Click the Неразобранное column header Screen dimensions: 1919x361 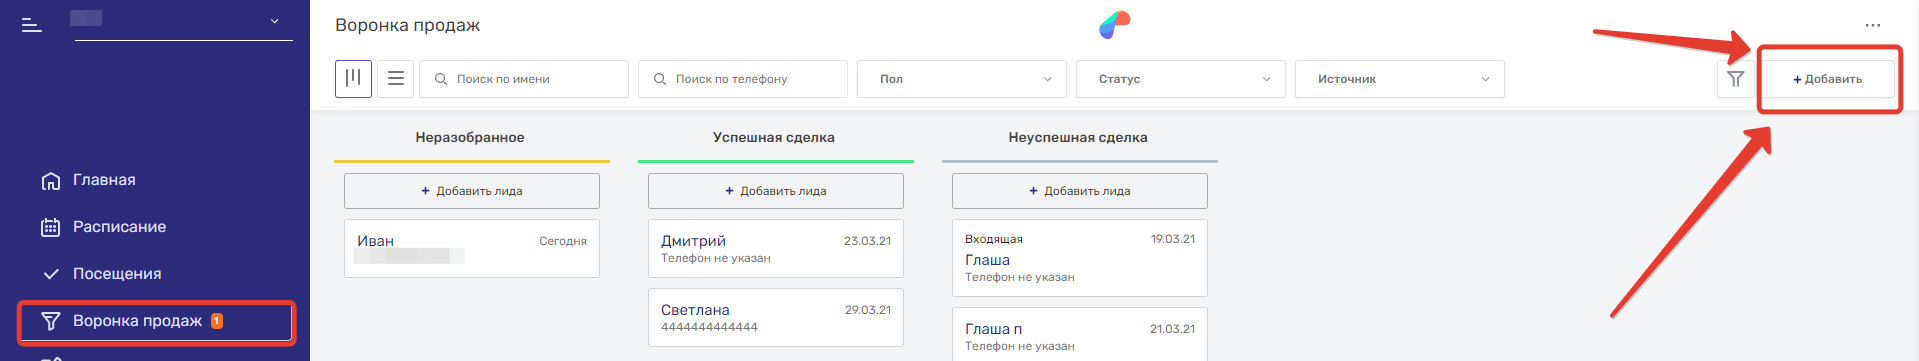tap(470, 138)
